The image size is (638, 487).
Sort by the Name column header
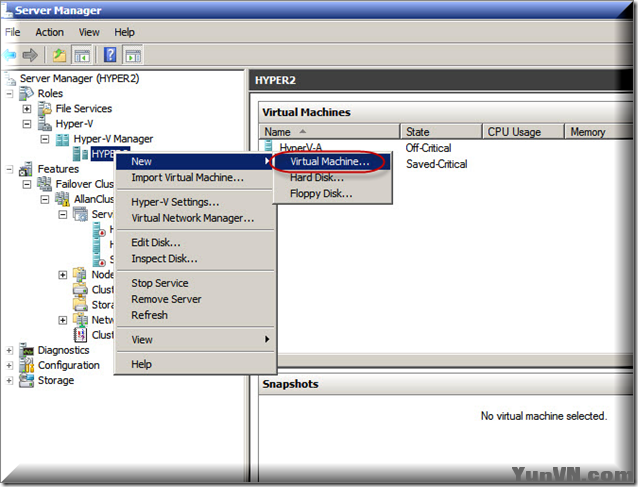coord(330,132)
